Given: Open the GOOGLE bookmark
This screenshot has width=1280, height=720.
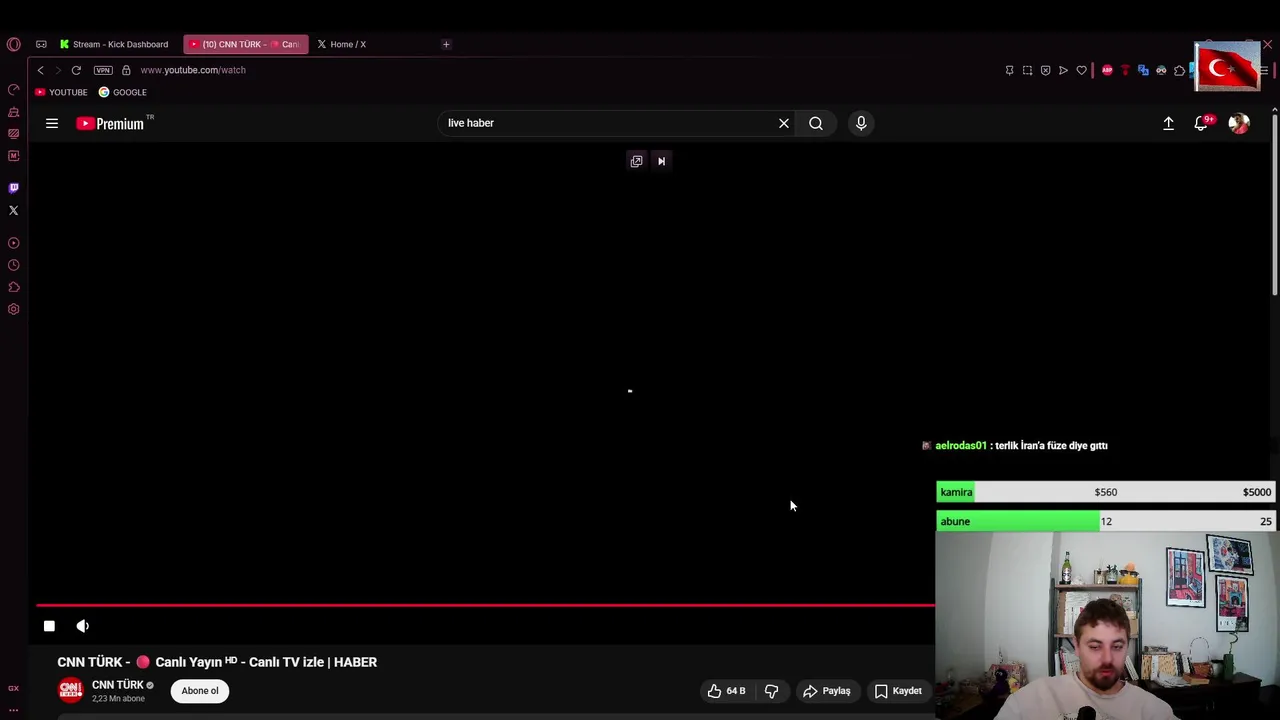Looking at the screenshot, I should pos(122,92).
